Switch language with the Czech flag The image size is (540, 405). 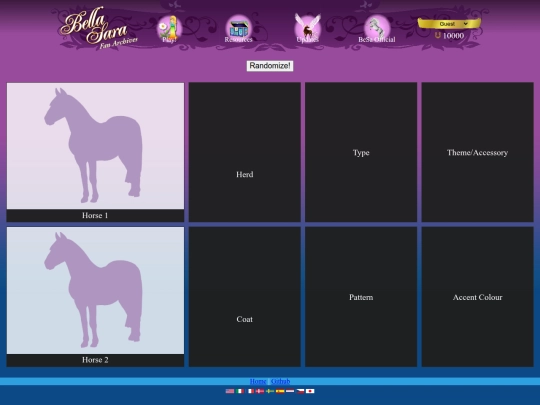(x=300, y=391)
